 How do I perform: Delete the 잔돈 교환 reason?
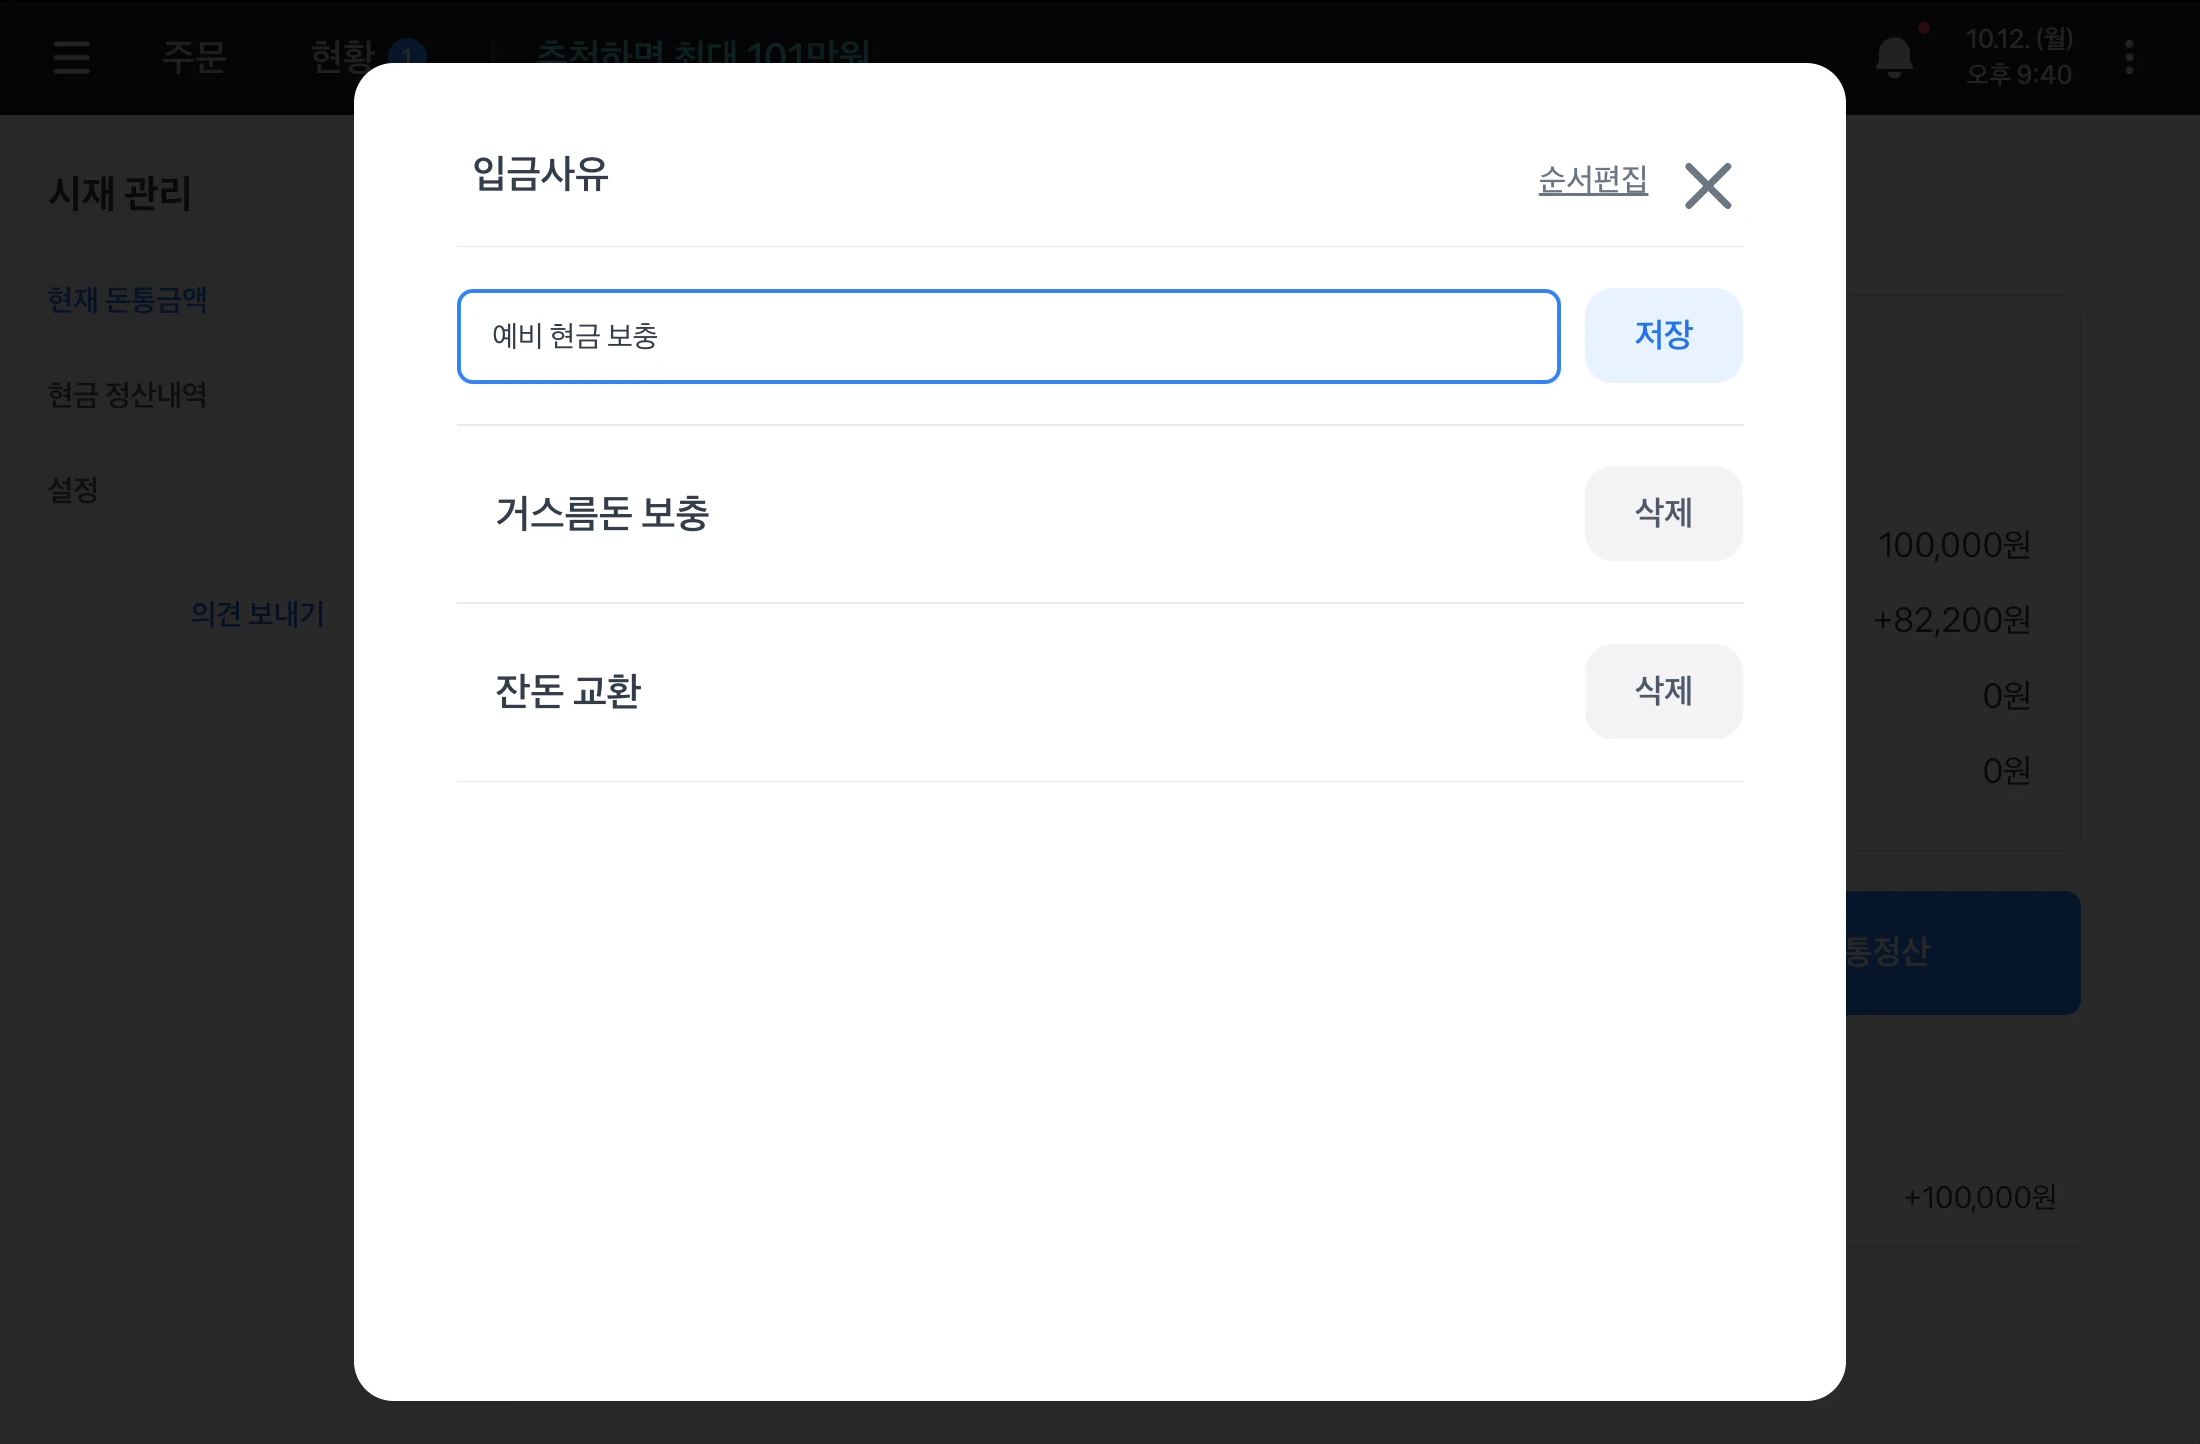click(1663, 691)
